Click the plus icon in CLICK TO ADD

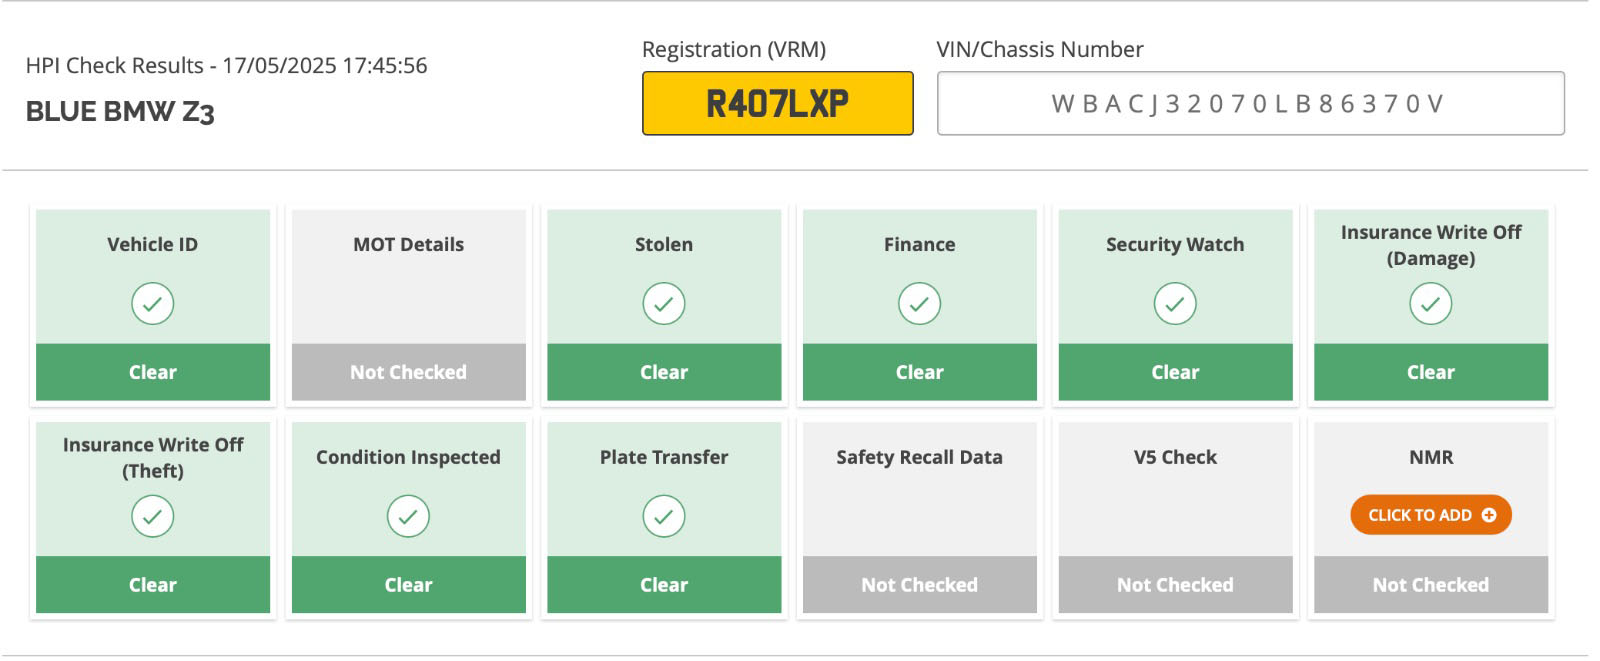pos(1489,515)
